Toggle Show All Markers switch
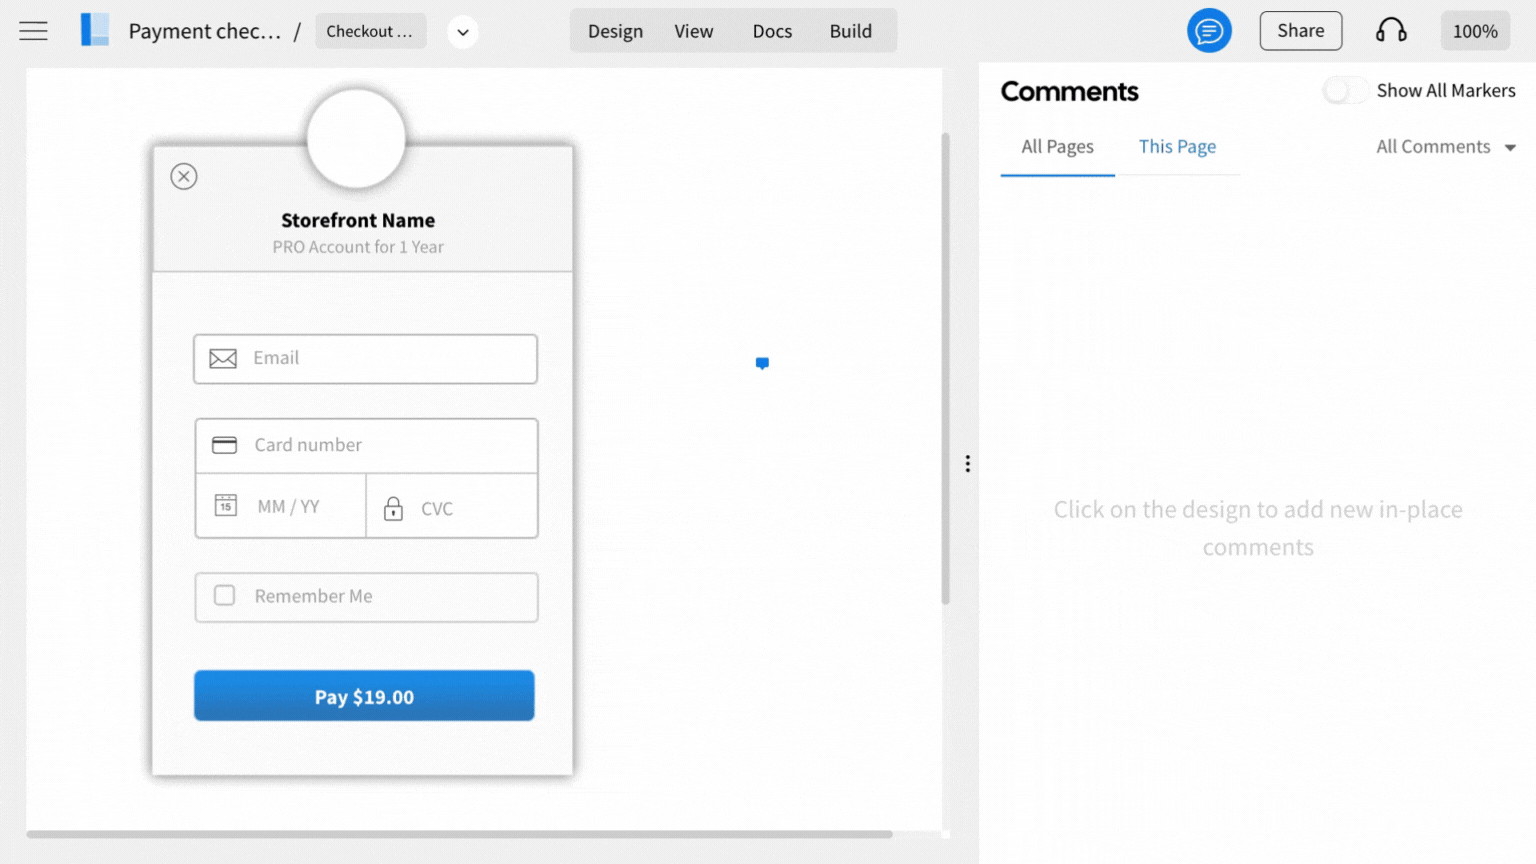 pos(1345,91)
